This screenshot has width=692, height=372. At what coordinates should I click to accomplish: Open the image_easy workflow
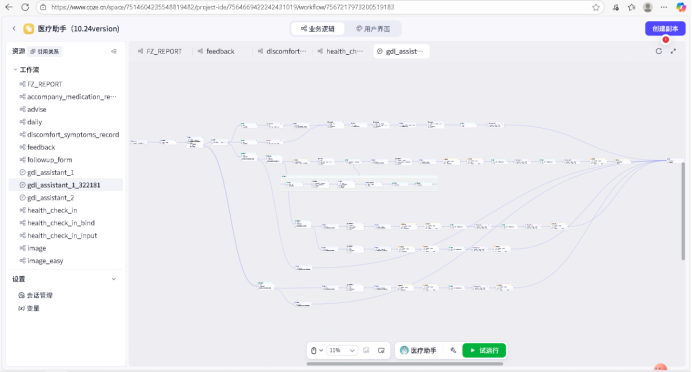(x=65, y=261)
